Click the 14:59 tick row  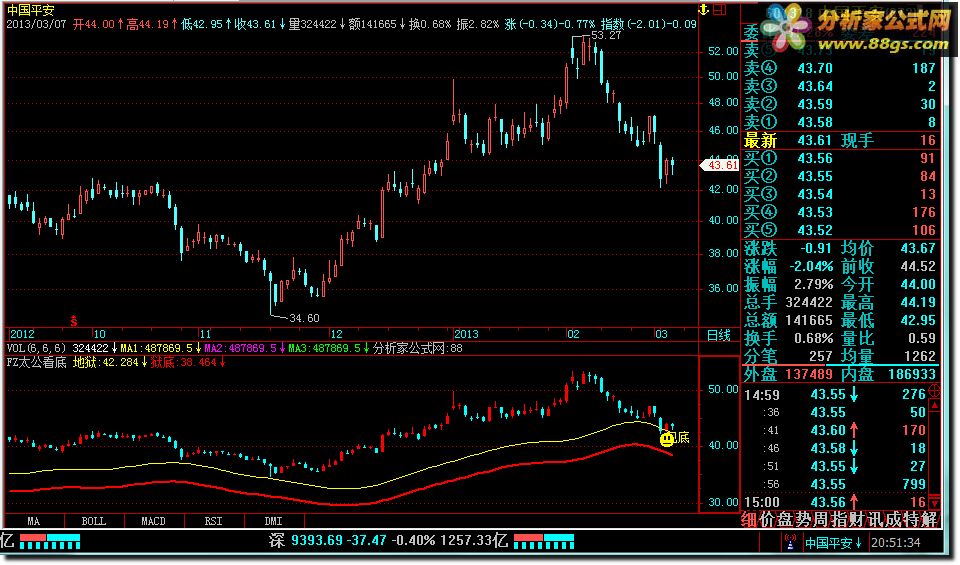(835, 395)
